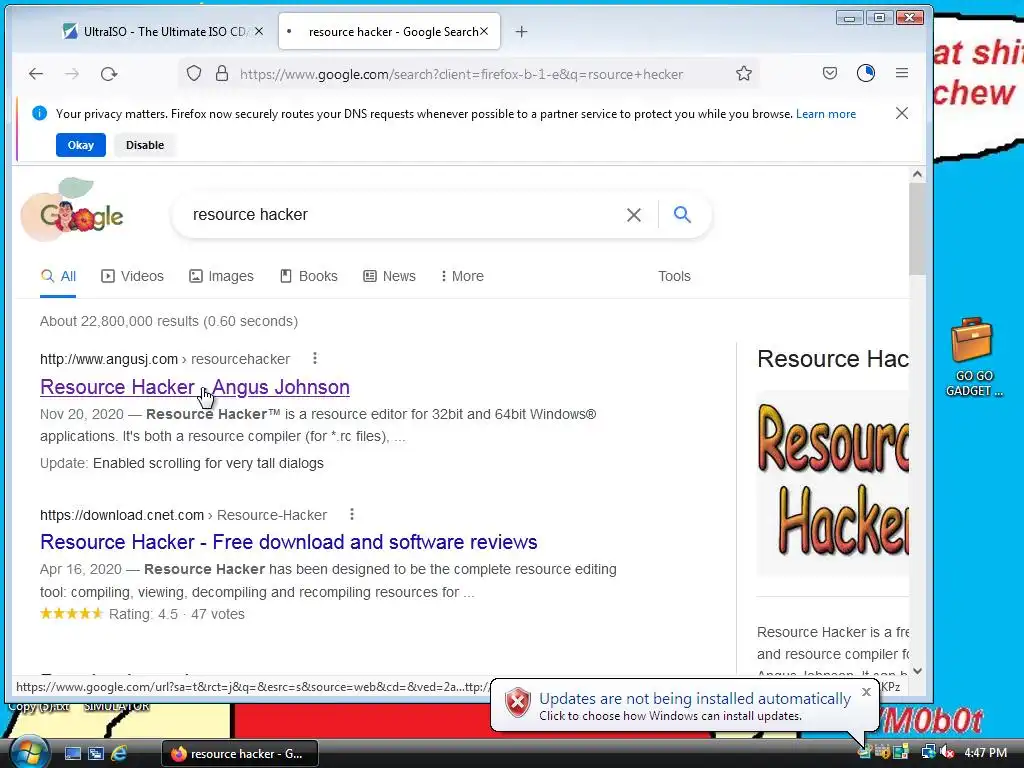
Task: Click Okay on the DNS privacy notice
Action: 81,145
